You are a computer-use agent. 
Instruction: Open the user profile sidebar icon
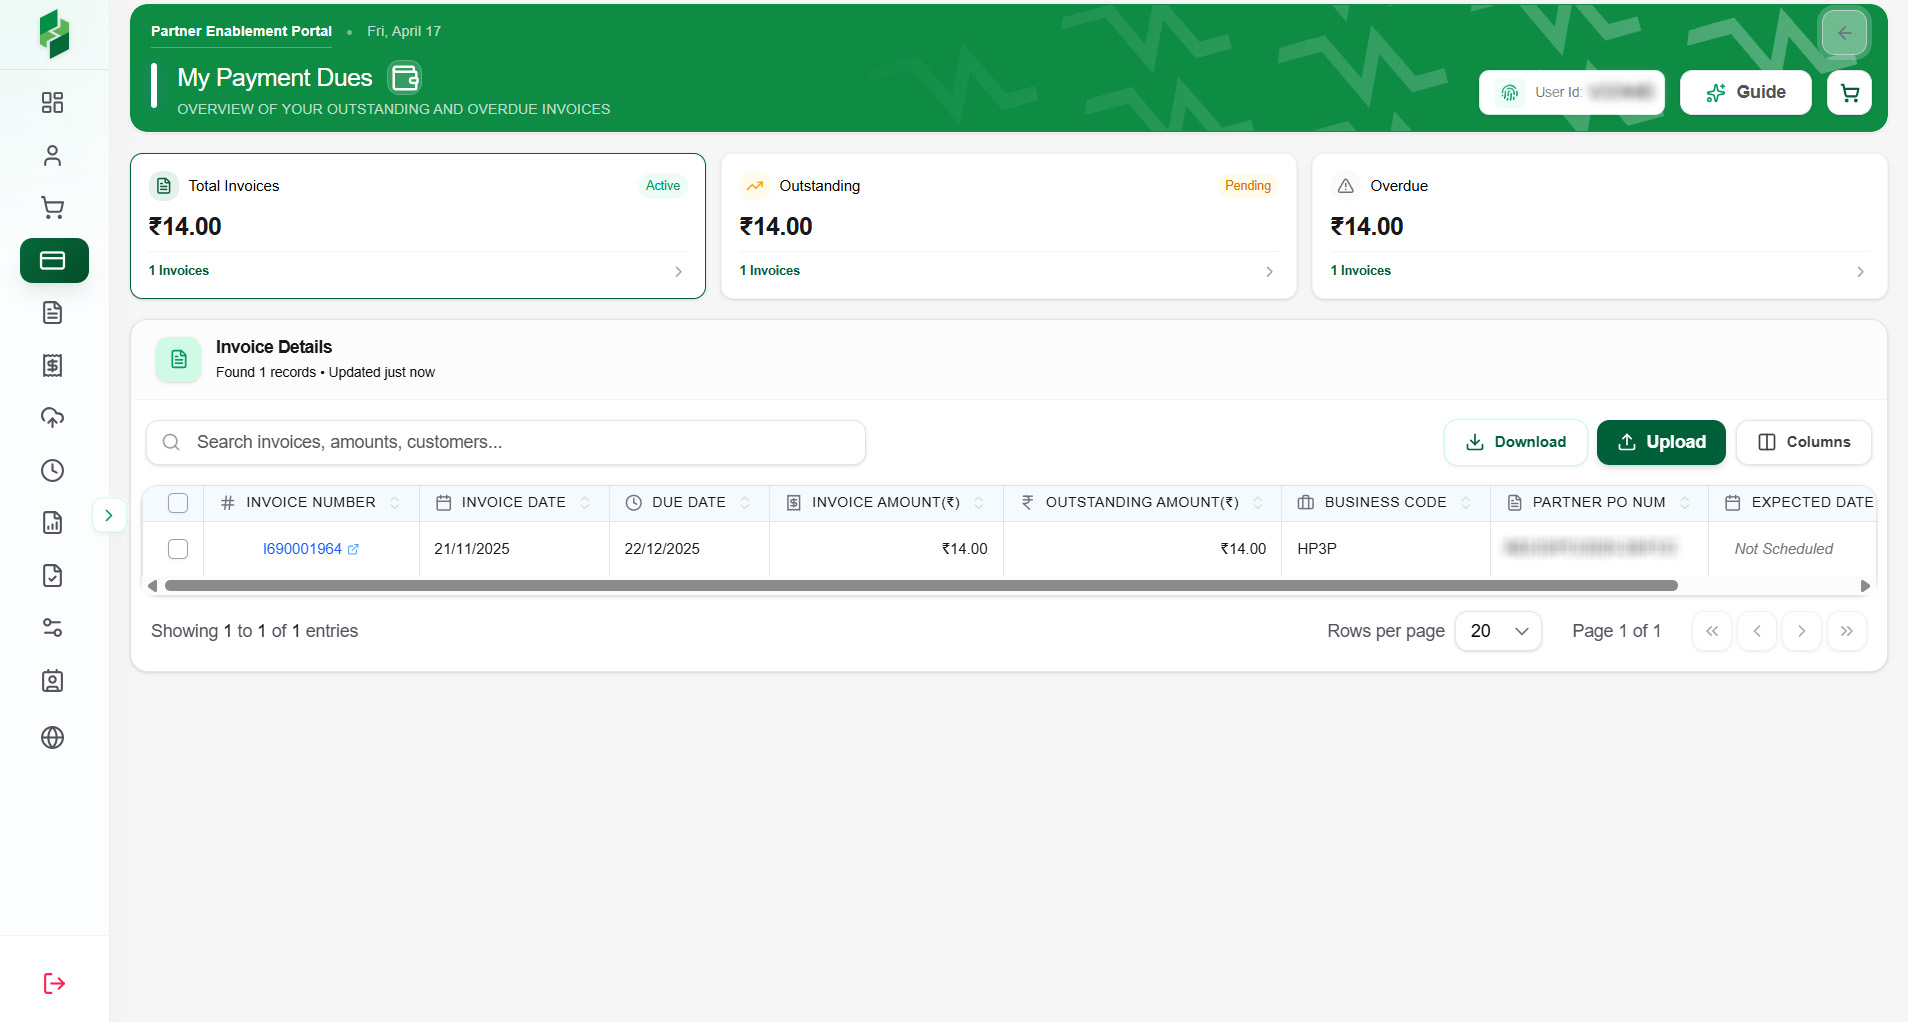click(x=52, y=156)
